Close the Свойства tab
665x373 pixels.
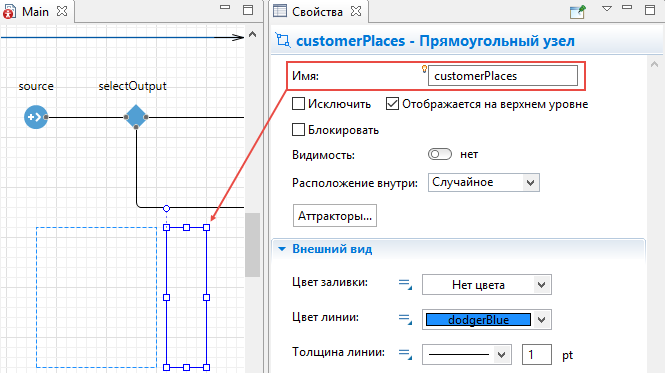356,11
